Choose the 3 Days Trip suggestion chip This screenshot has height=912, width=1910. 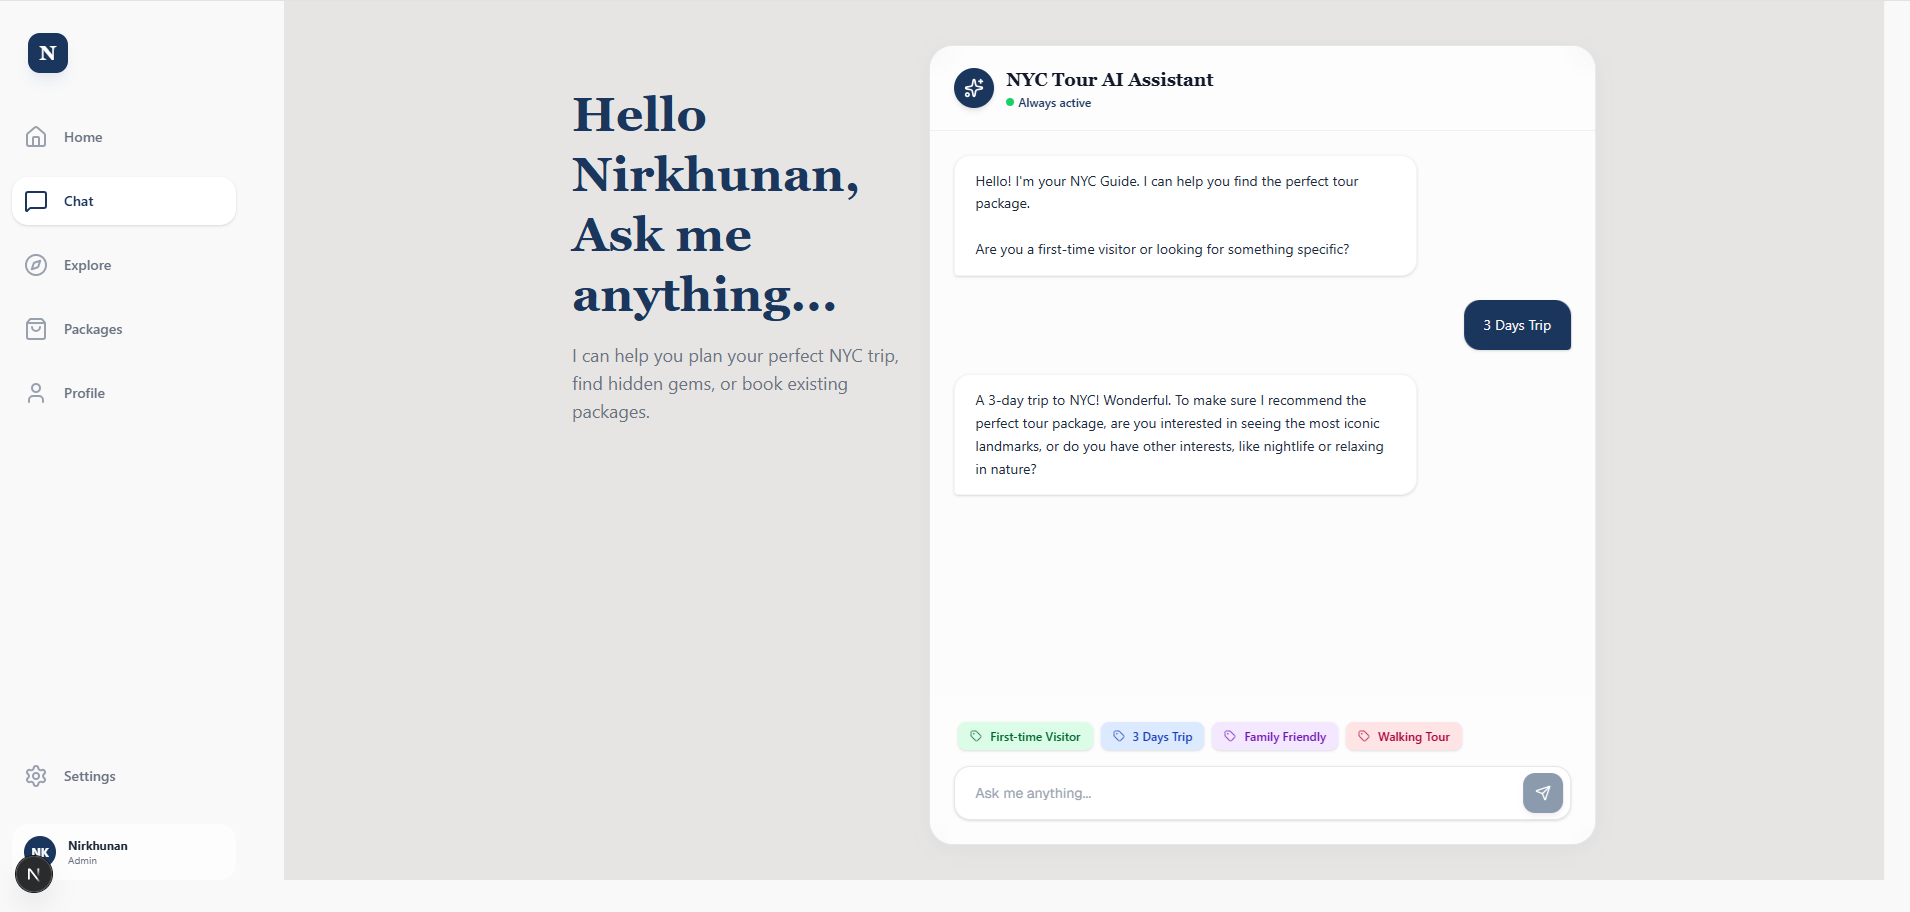pos(1152,737)
